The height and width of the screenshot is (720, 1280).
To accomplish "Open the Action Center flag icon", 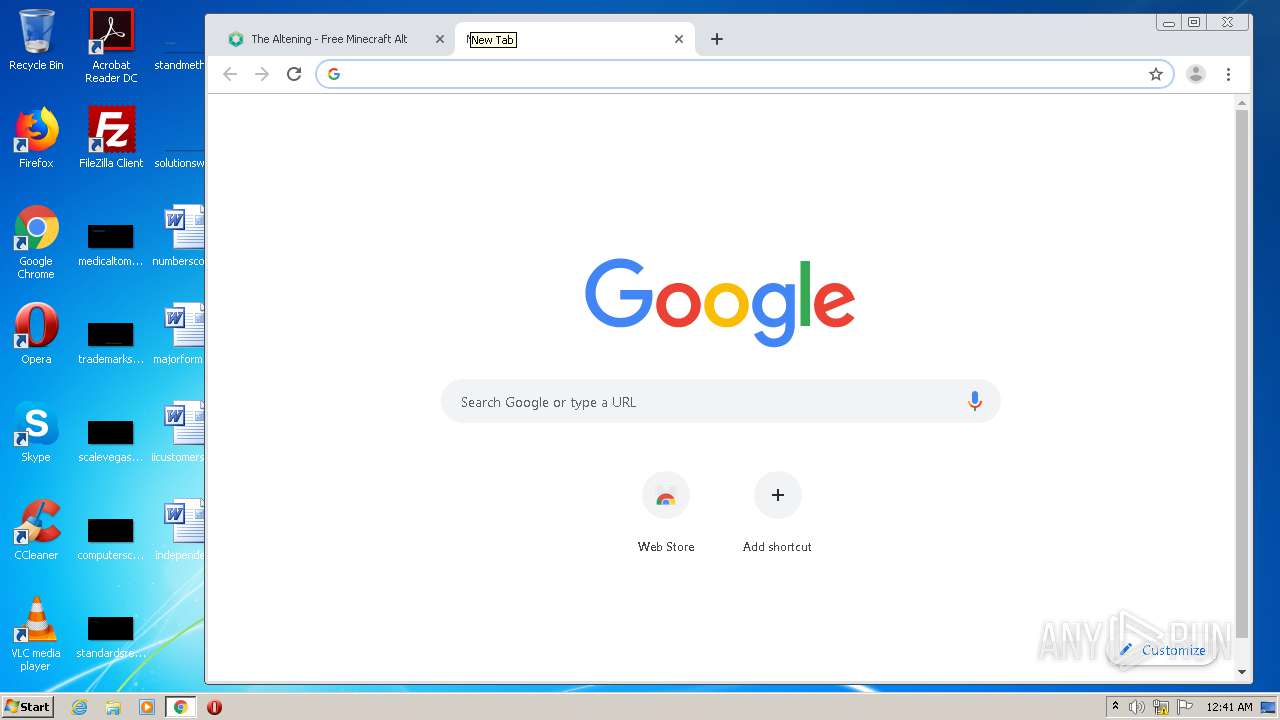I will pyautogui.click(x=1184, y=707).
